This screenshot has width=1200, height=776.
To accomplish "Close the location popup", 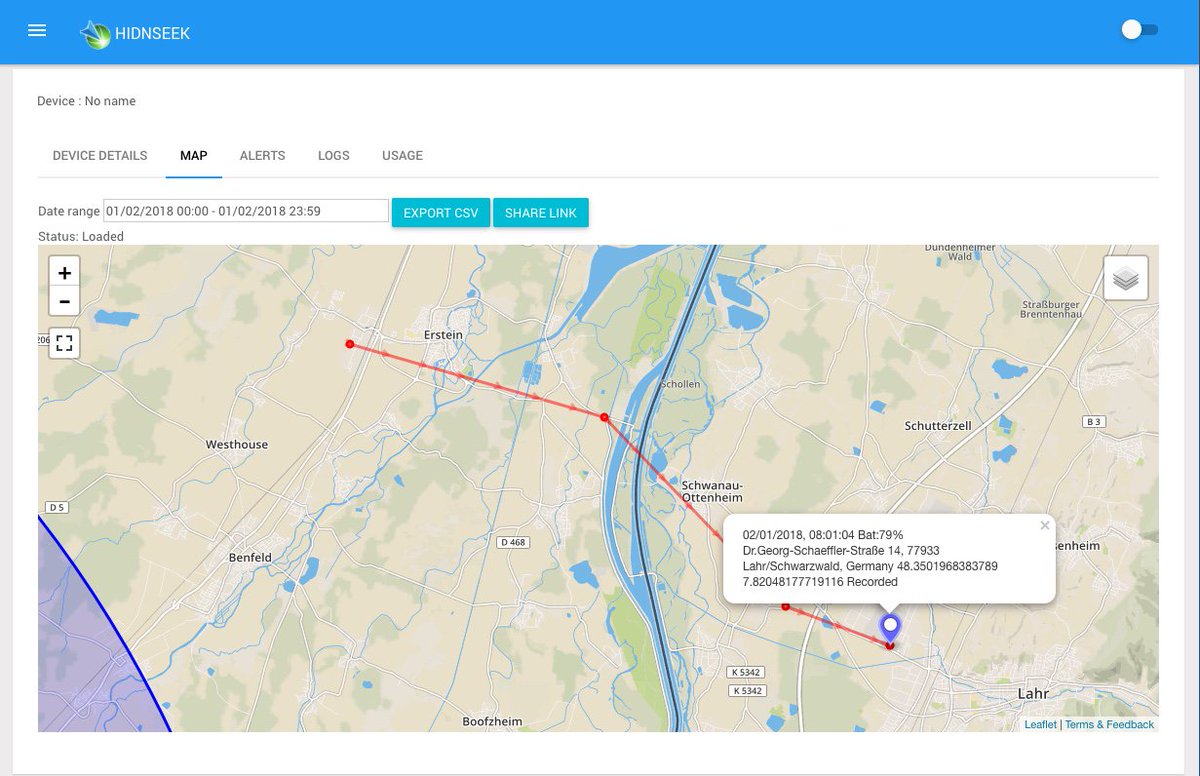I will click(1045, 525).
